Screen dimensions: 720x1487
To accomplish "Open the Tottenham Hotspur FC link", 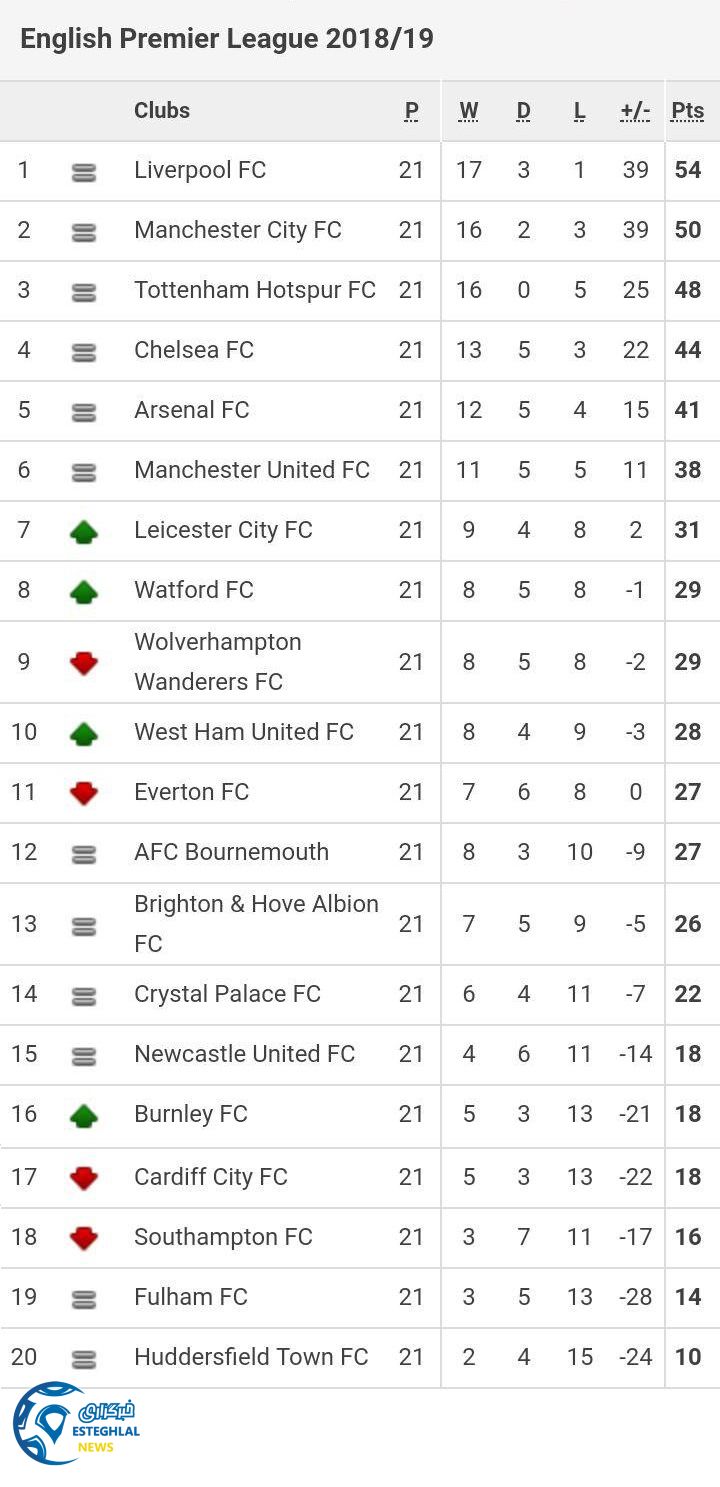I will click(255, 290).
